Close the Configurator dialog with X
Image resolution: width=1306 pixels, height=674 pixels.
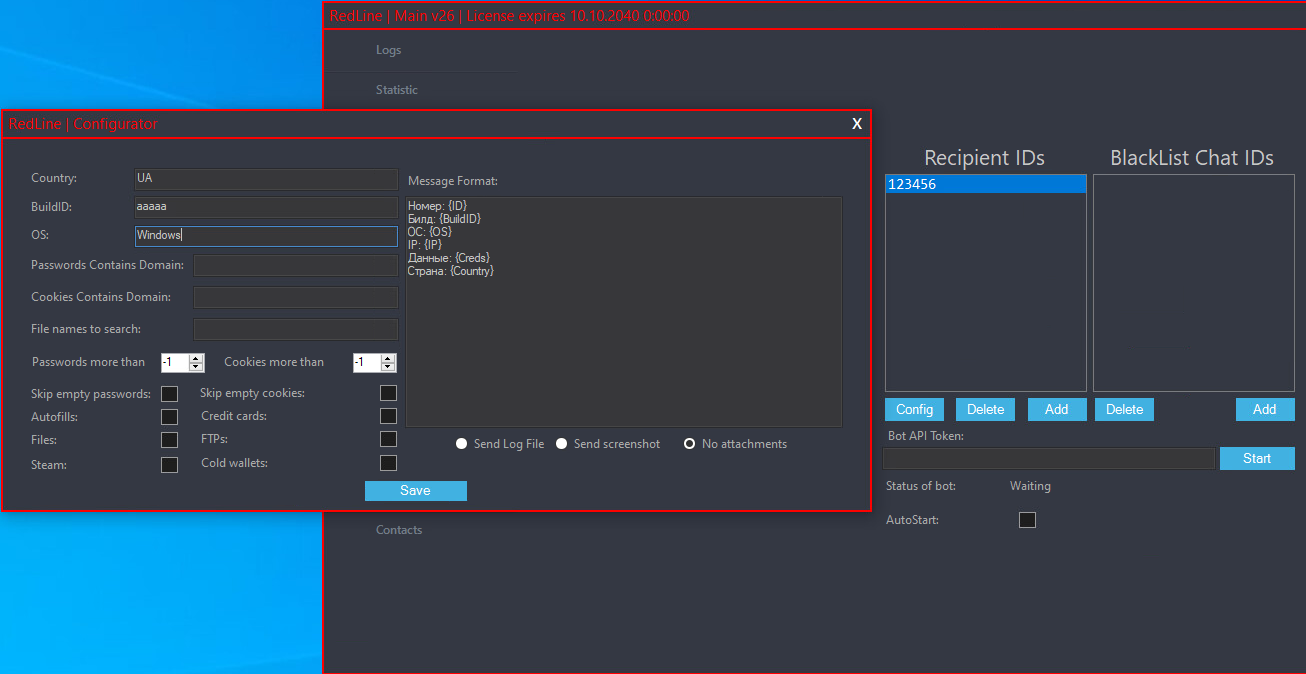coord(857,124)
